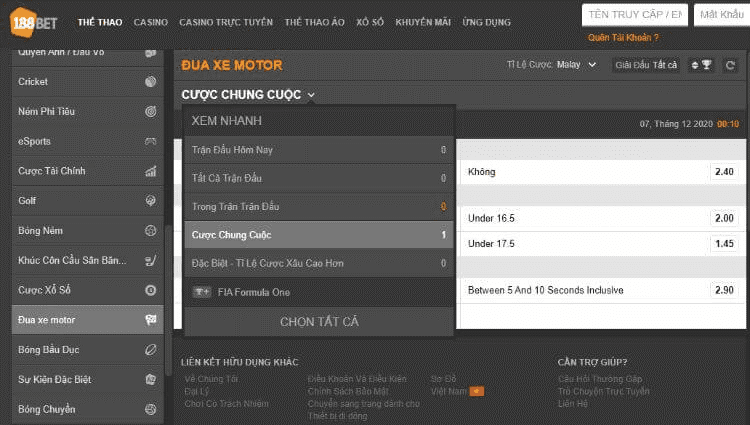Screen dimensions: 750x425
Task: Click the Chọn Tất Cả button
Action: (319, 322)
